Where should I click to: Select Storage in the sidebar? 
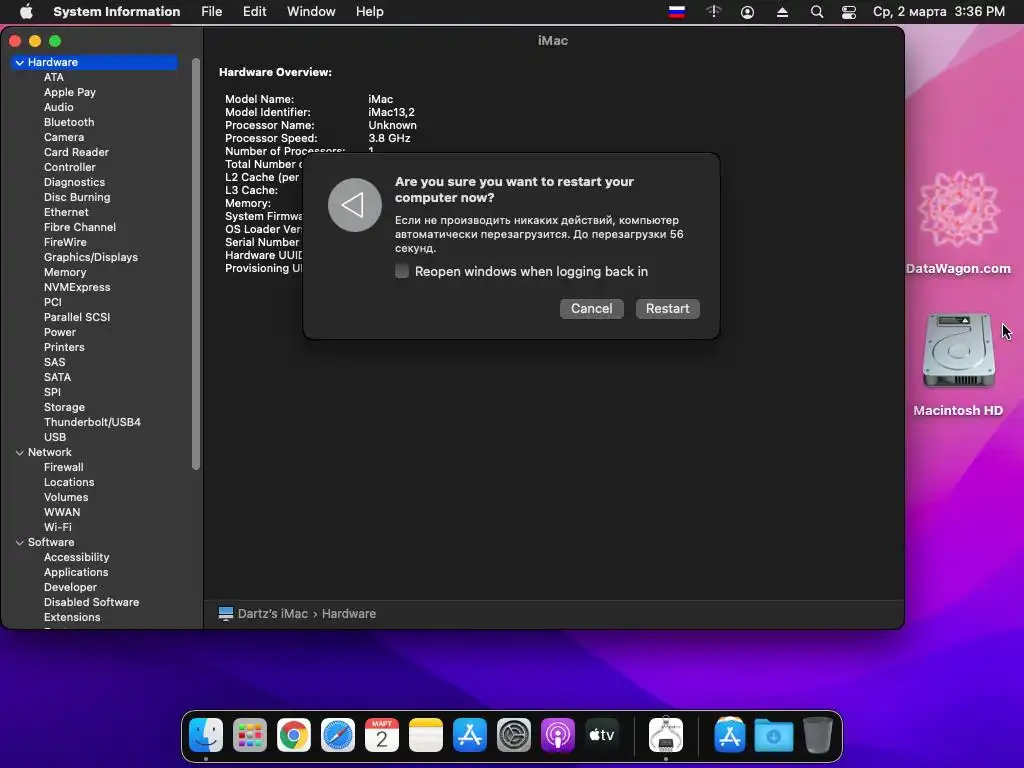(x=64, y=408)
